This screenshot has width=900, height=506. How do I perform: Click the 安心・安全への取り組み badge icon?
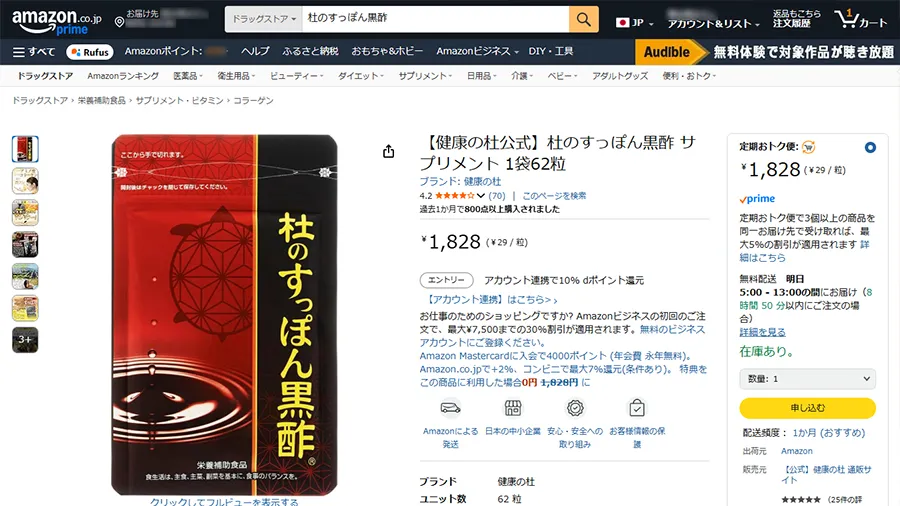pyautogui.click(x=575, y=408)
